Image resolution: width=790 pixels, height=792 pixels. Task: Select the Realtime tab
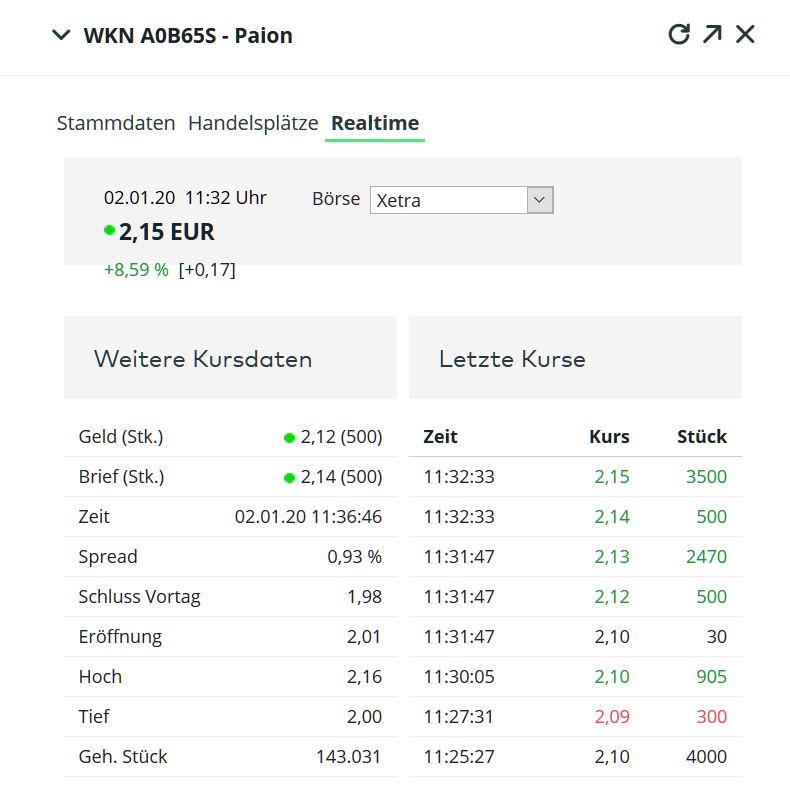375,123
